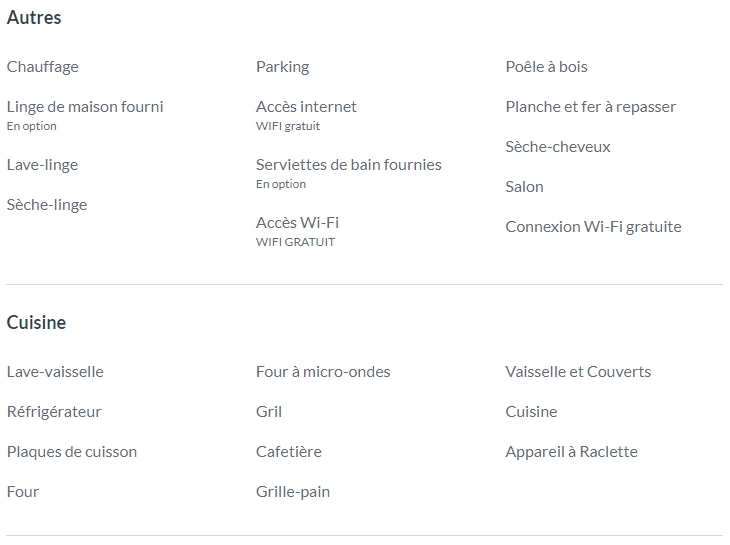This screenshot has height=545, width=730.
Task: Click Four à micro-ondes item
Action: click(x=323, y=372)
